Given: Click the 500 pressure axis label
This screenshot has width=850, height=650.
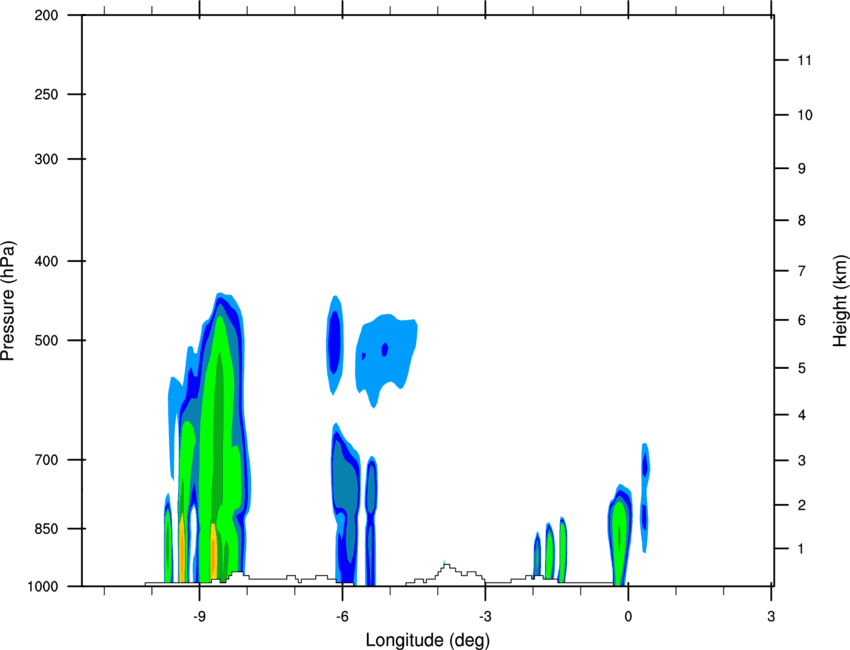Looking at the screenshot, I should pyautogui.click(x=46, y=340).
